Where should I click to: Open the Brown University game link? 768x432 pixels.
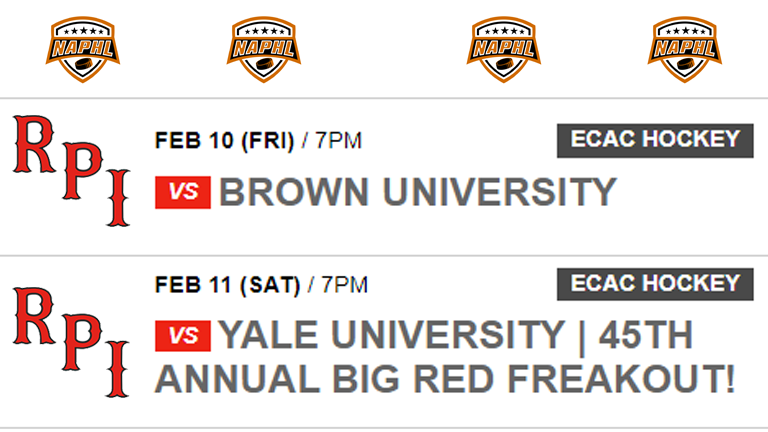[417, 191]
